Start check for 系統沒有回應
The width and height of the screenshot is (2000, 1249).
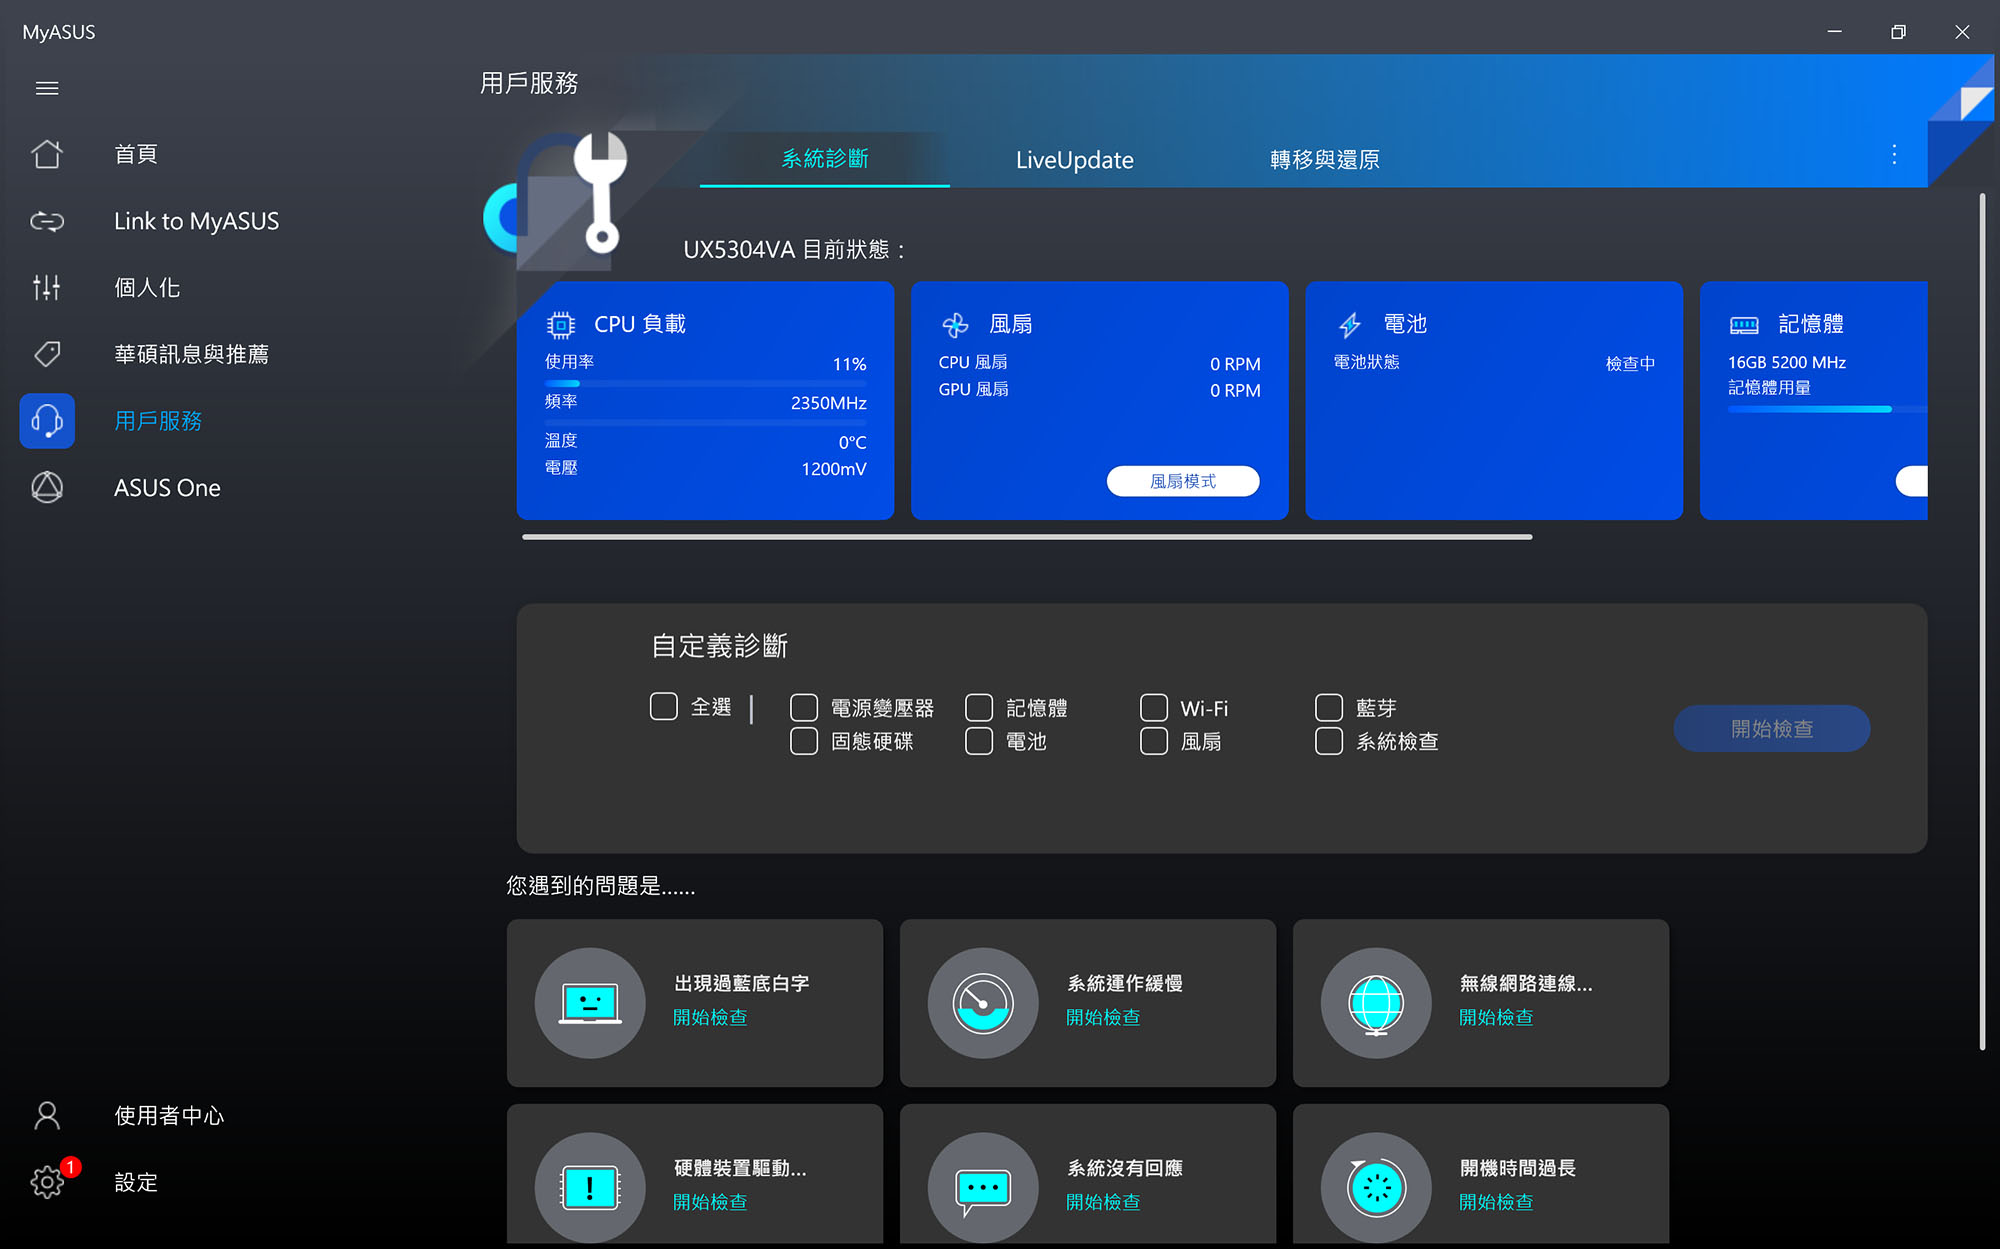[x=1103, y=1202]
